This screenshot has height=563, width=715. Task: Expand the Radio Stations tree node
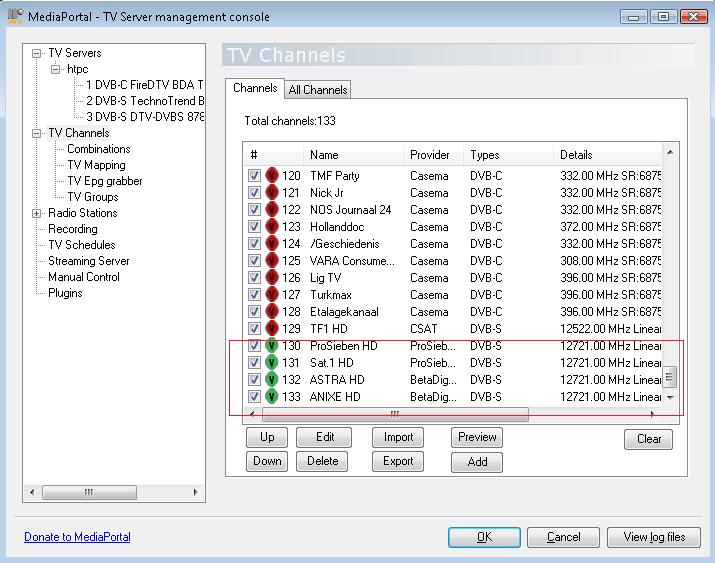[37, 213]
